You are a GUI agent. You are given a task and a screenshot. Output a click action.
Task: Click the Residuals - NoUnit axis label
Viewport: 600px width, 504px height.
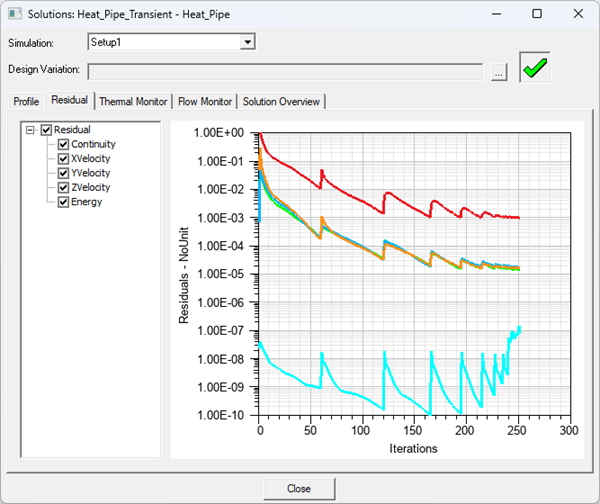click(x=184, y=275)
